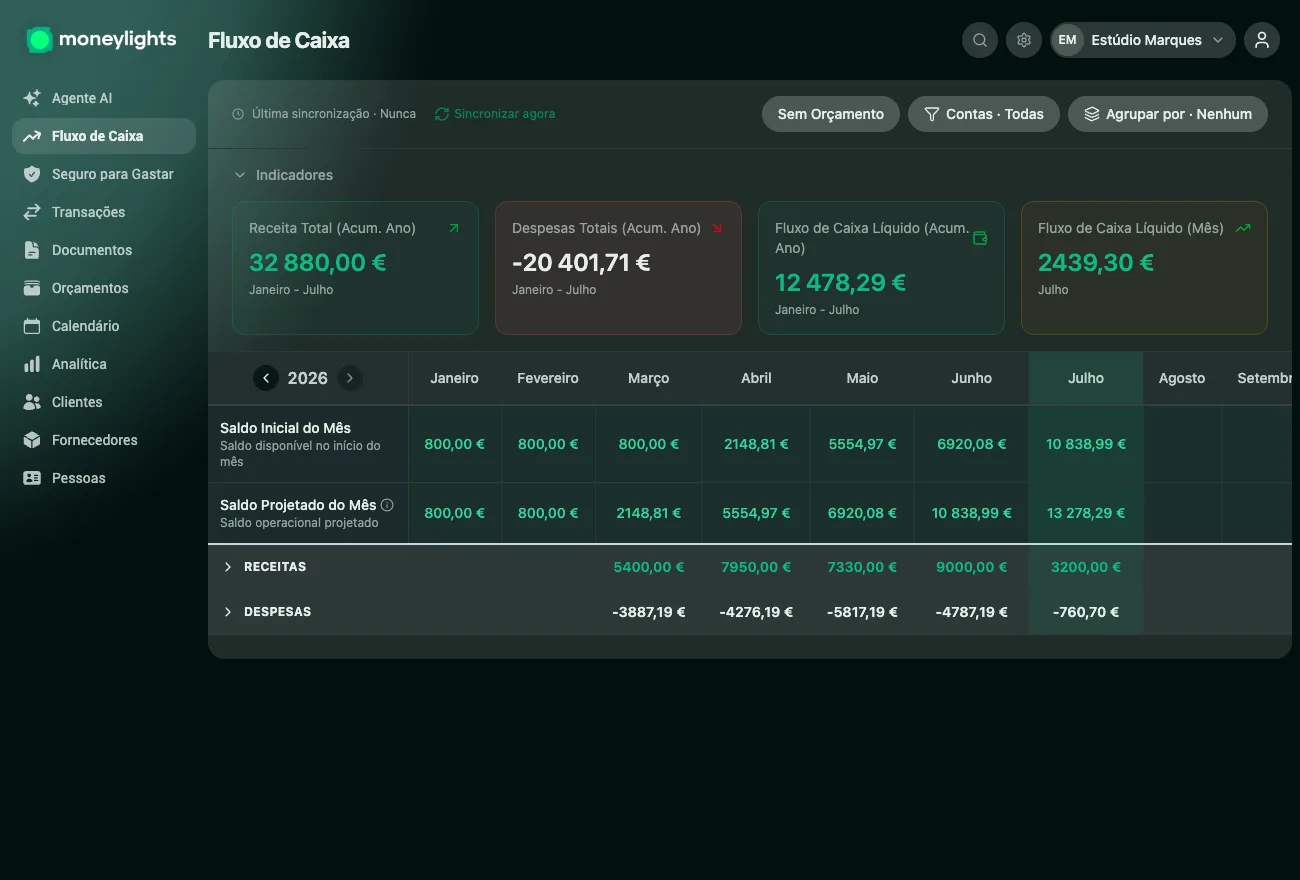The image size is (1300, 880).
Task: Open the Estúdio Marques account dropdown
Action: pos(1143,40)
